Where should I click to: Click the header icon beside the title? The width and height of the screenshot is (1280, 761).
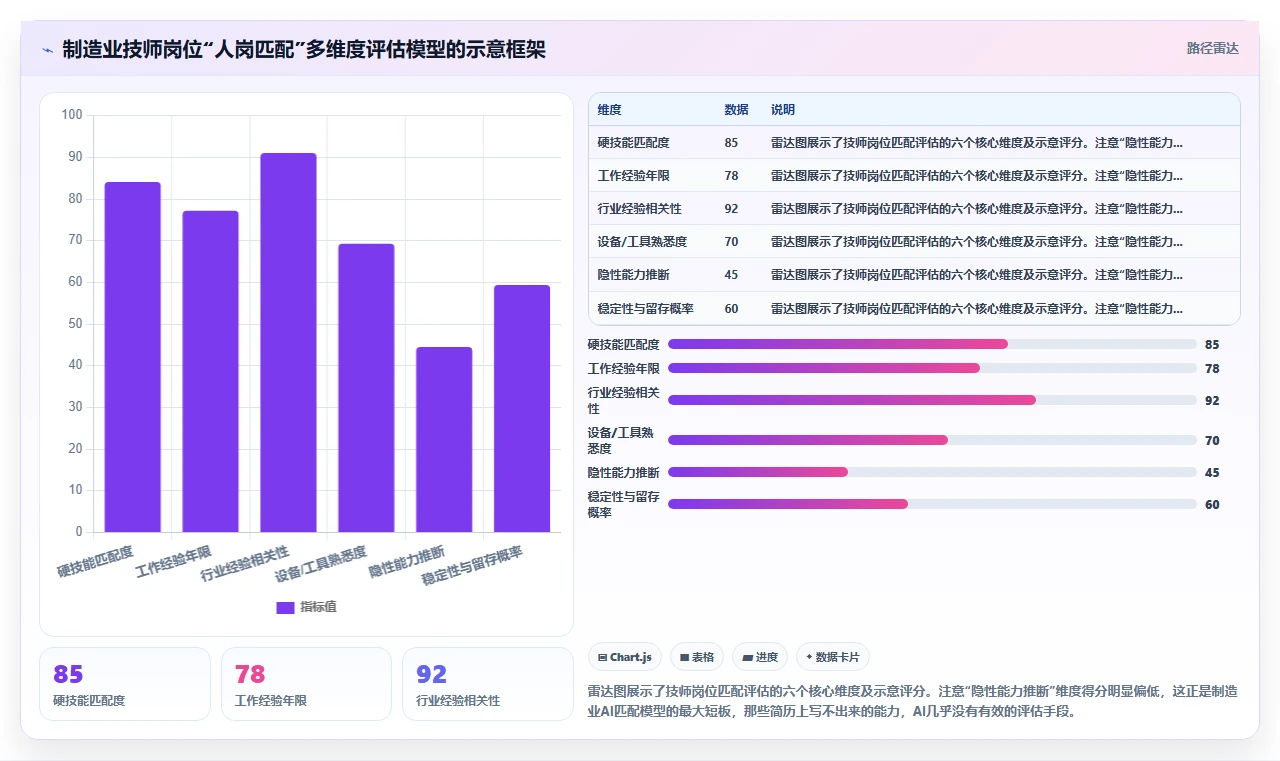[x=47, y=50]
